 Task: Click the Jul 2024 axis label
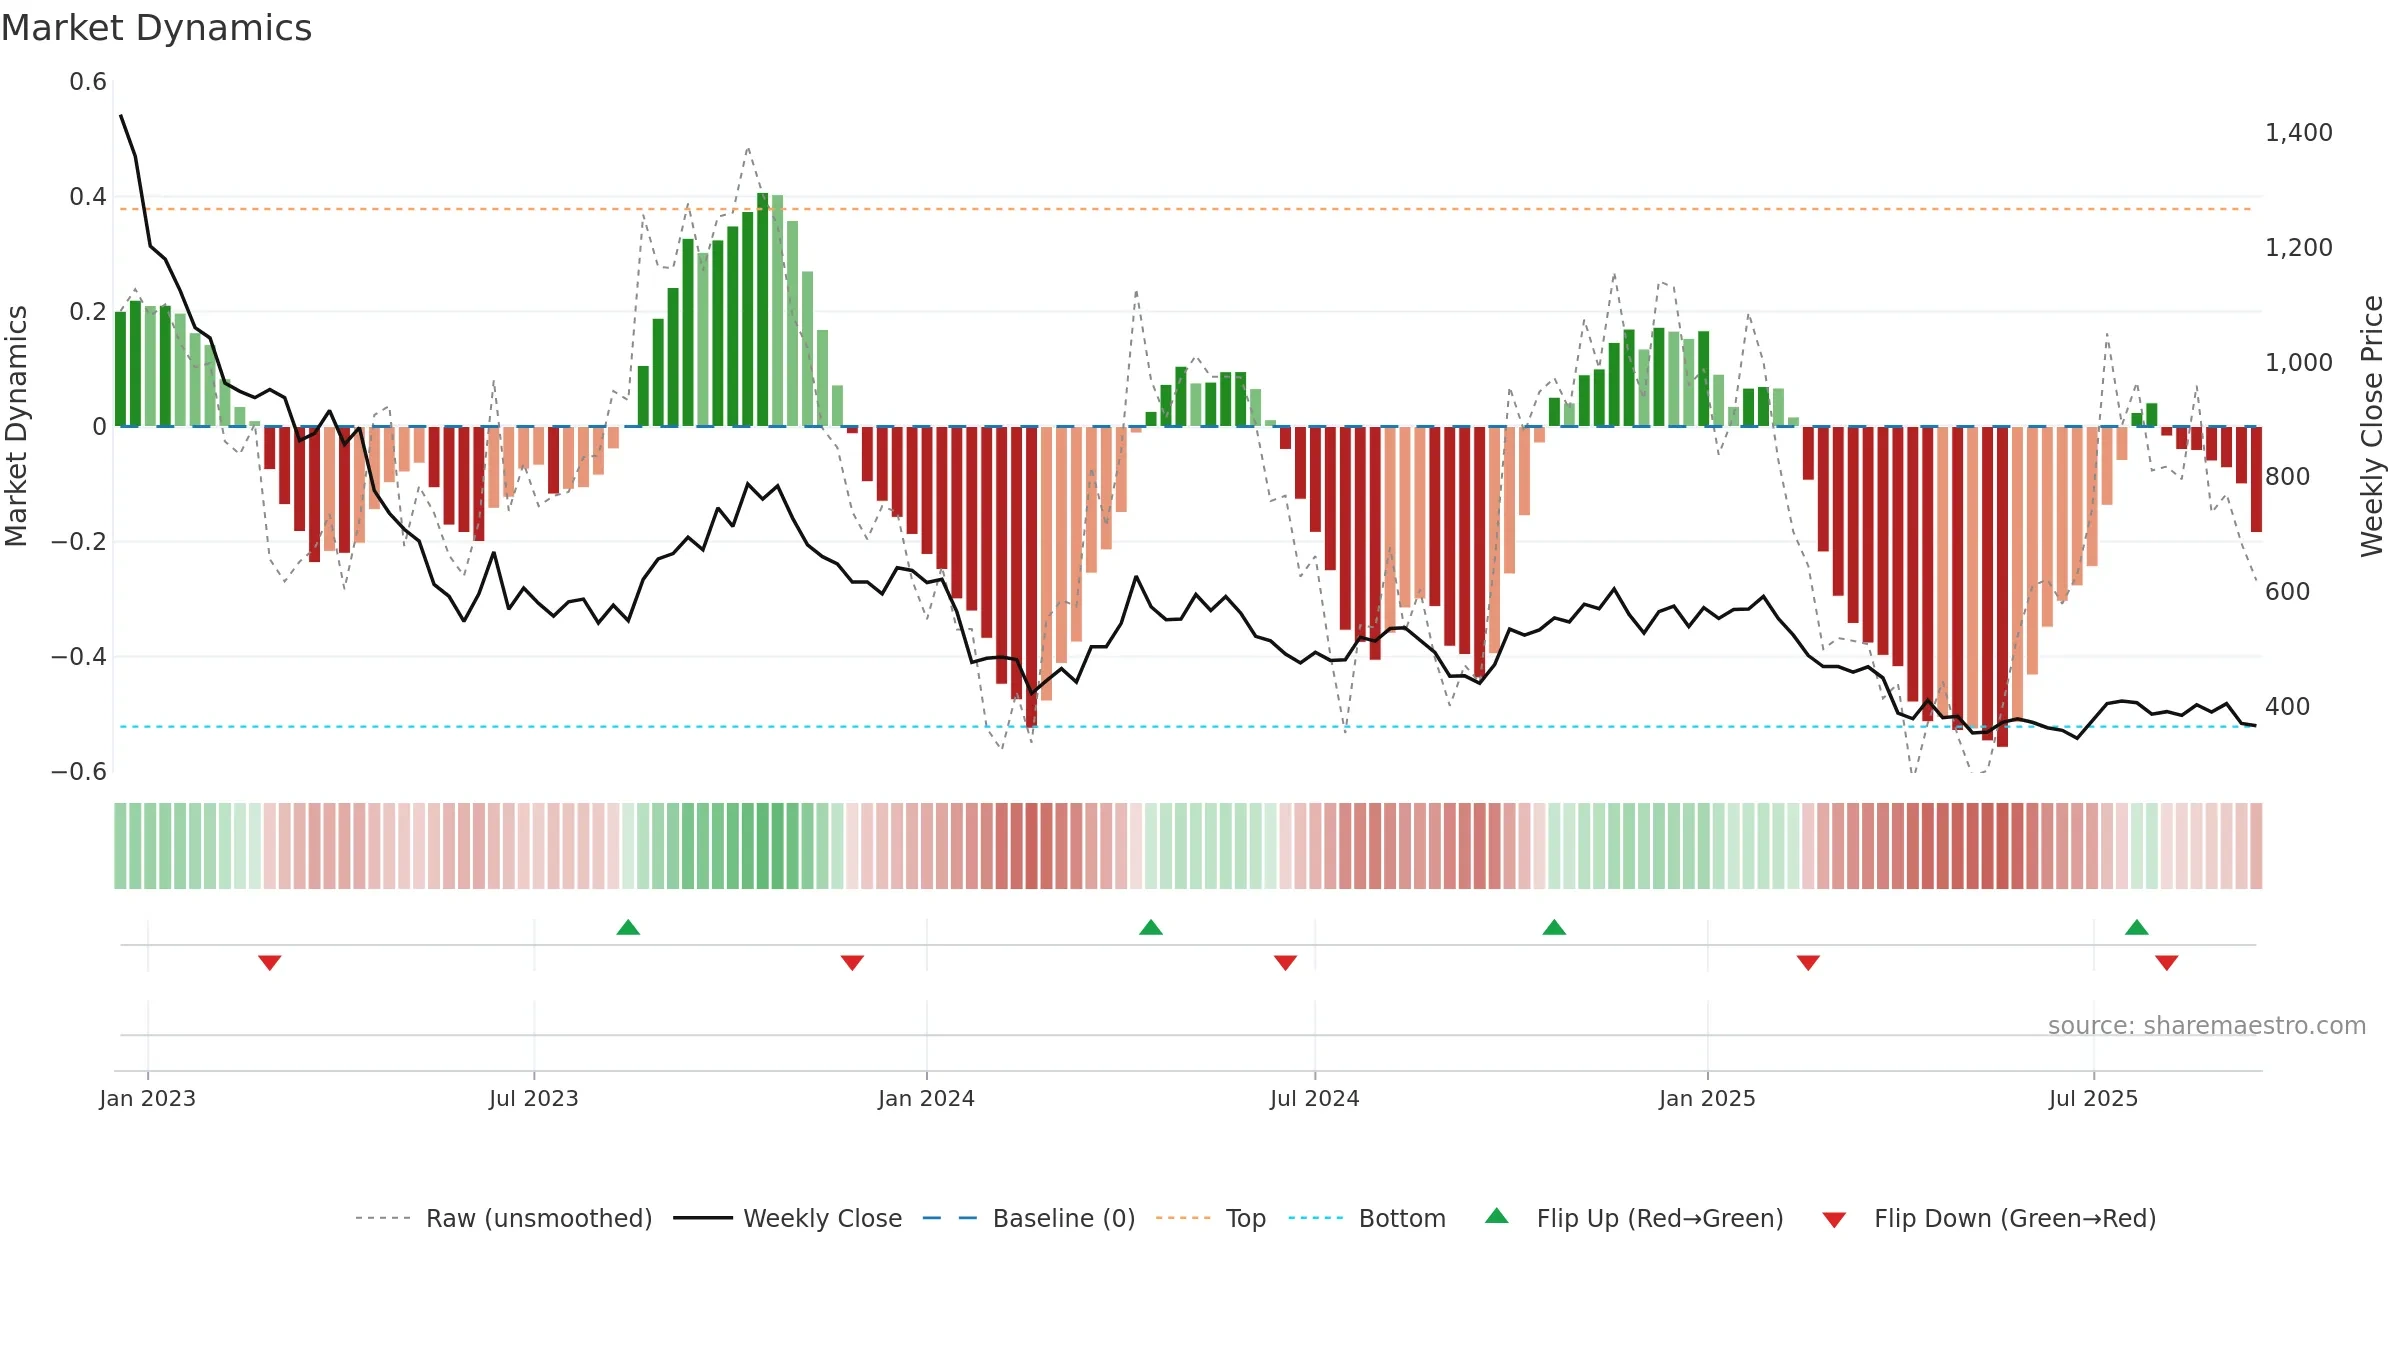(x=1315, y=1098)
